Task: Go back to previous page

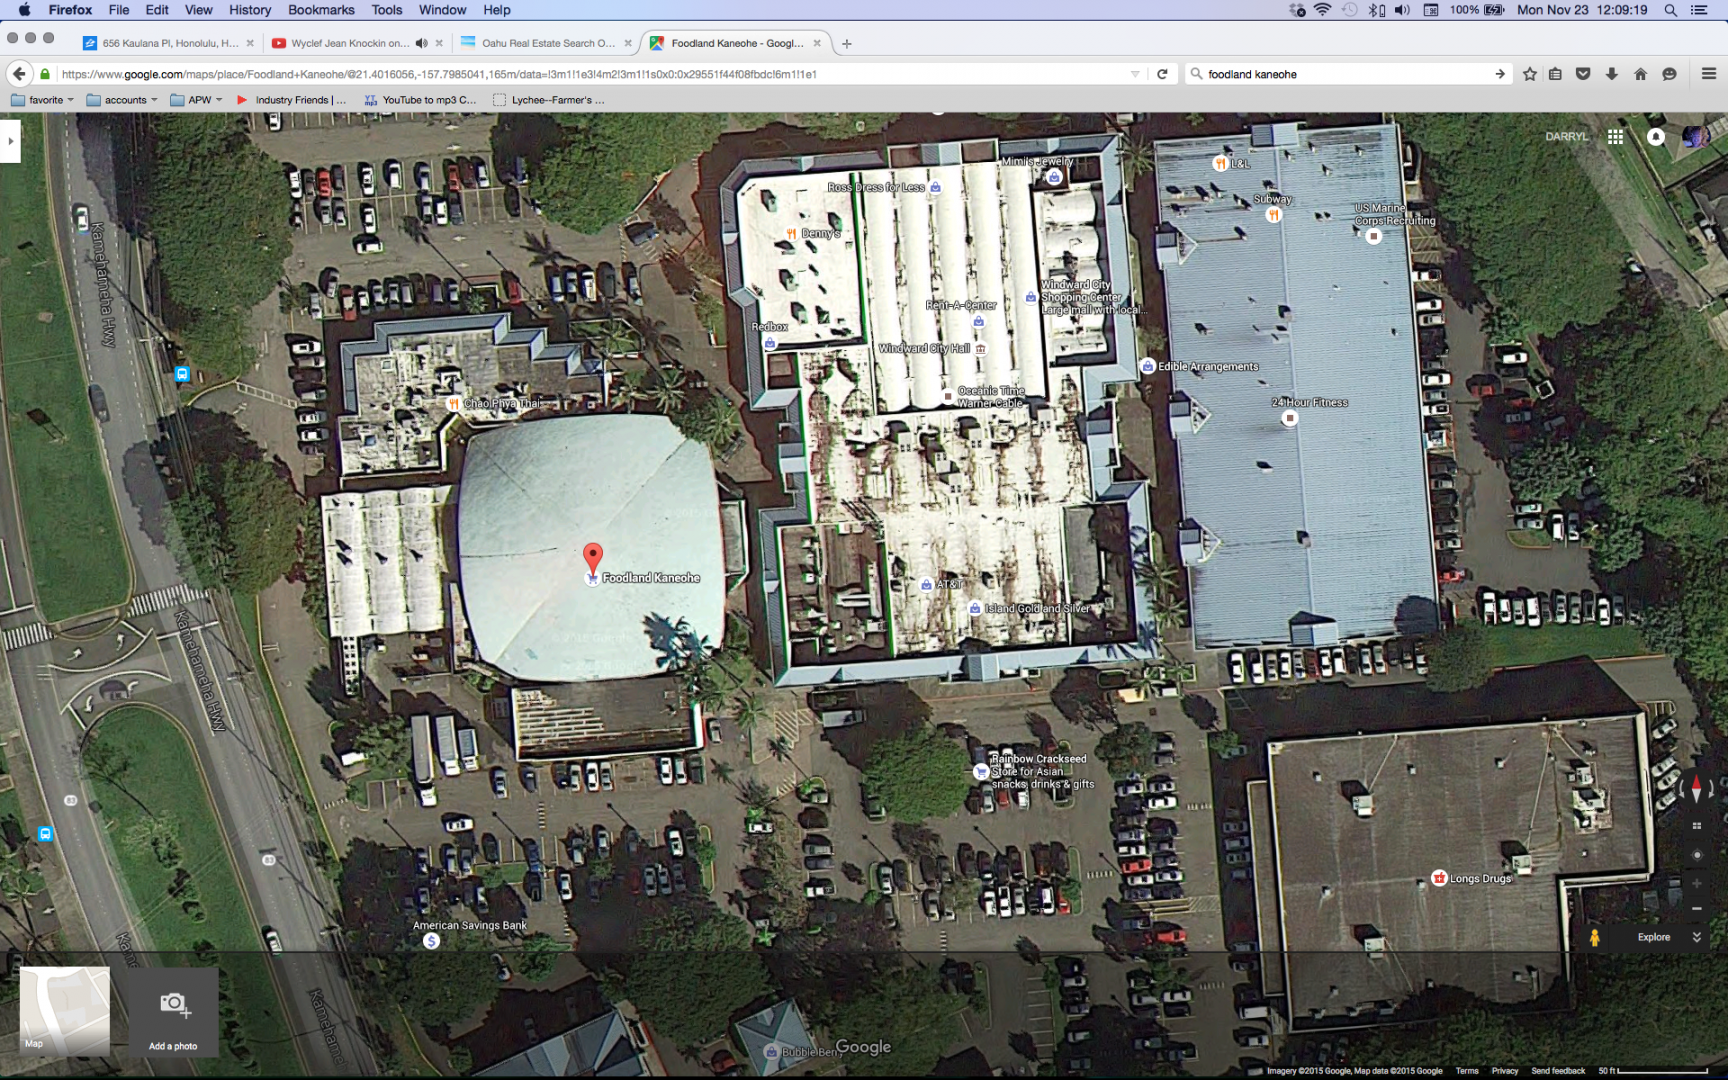Action: tap(19, 74)
